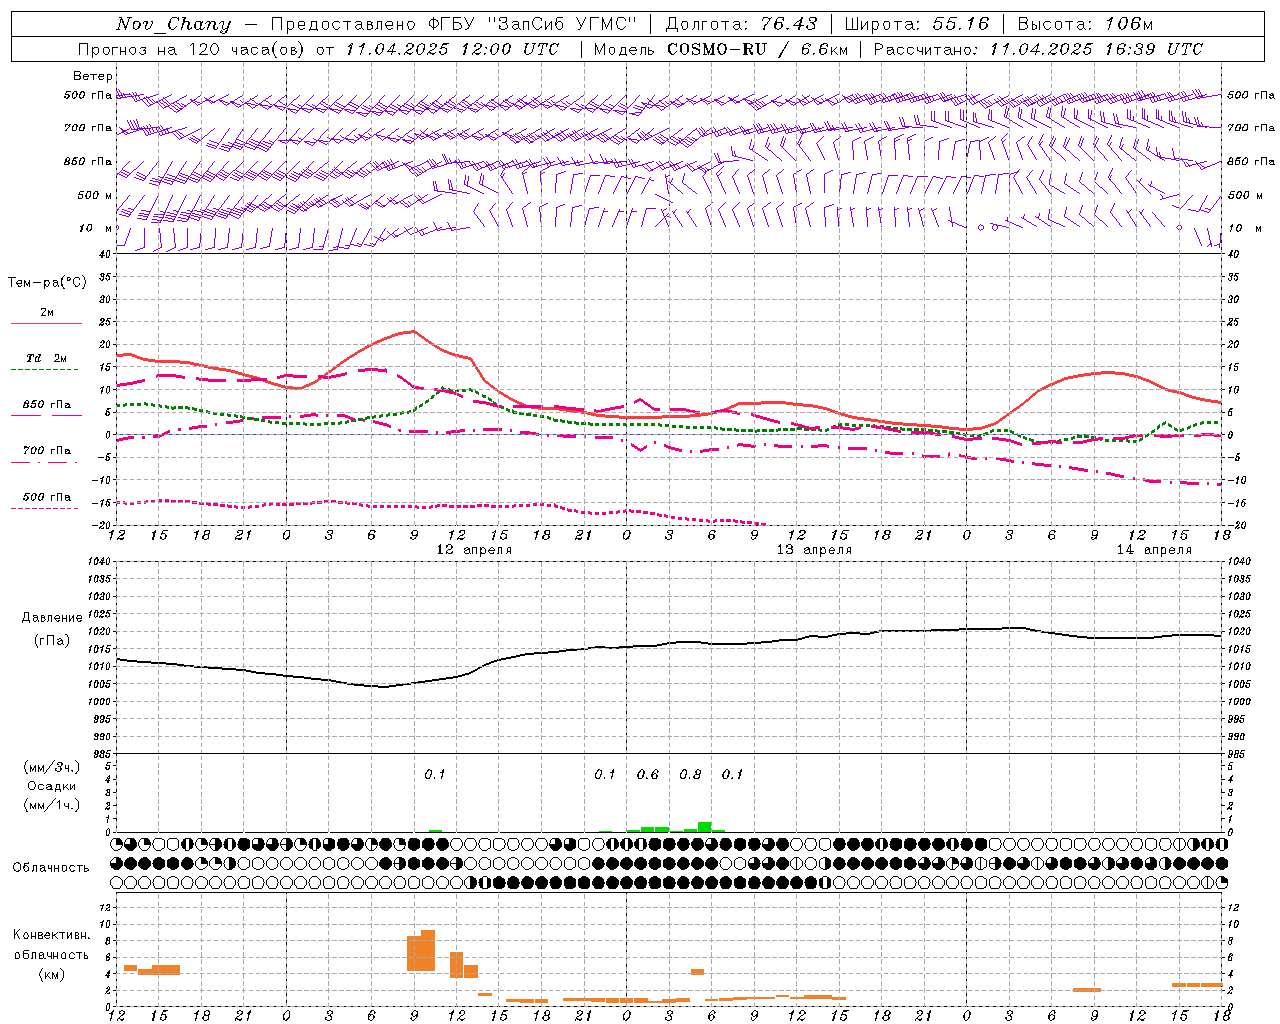Click the station name Nov_Chany in the header
Viewport: 1280px width, 1024px height.
173,24
